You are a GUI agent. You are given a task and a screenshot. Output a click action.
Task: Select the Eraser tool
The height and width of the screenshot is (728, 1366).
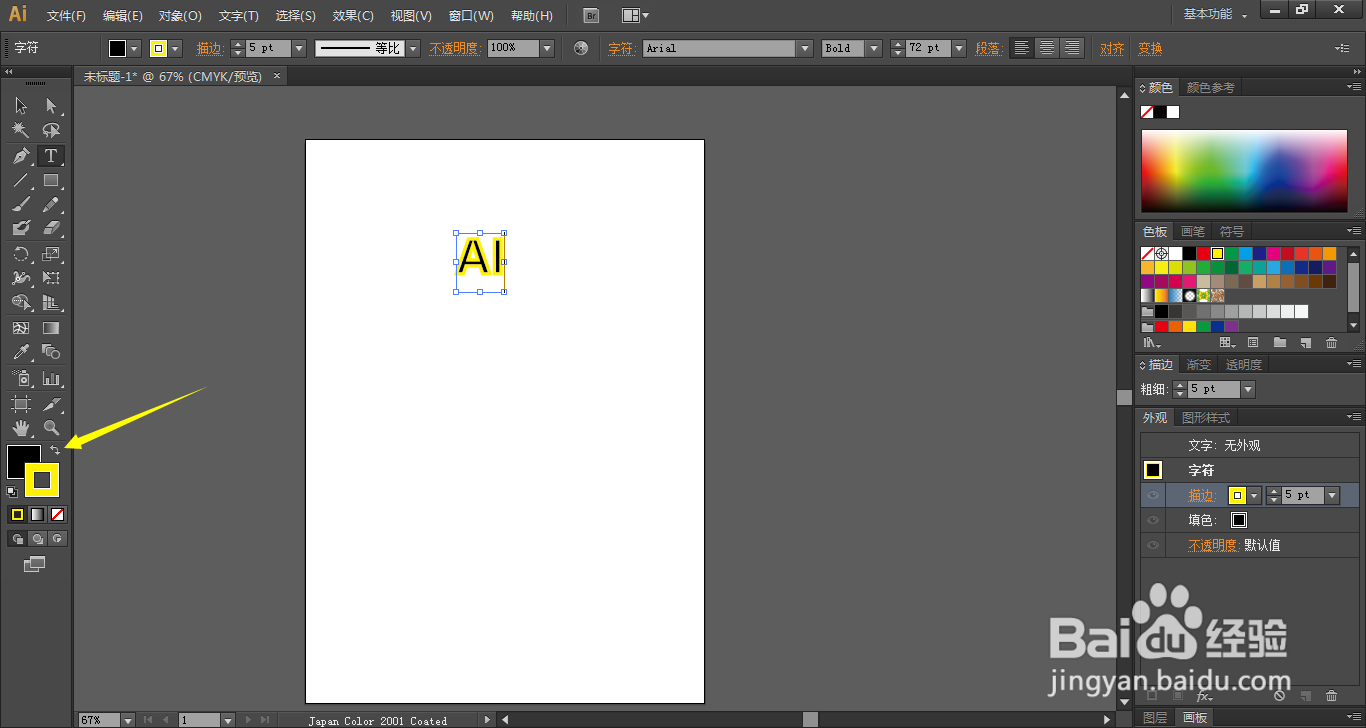(51, 229)
